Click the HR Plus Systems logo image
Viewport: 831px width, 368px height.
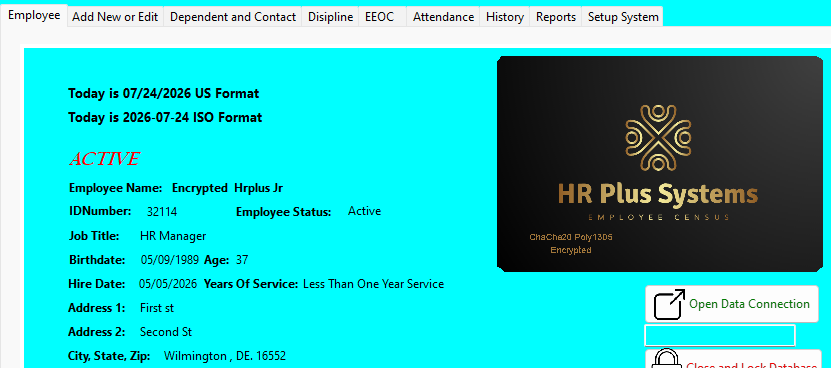[x=659, y=164]
